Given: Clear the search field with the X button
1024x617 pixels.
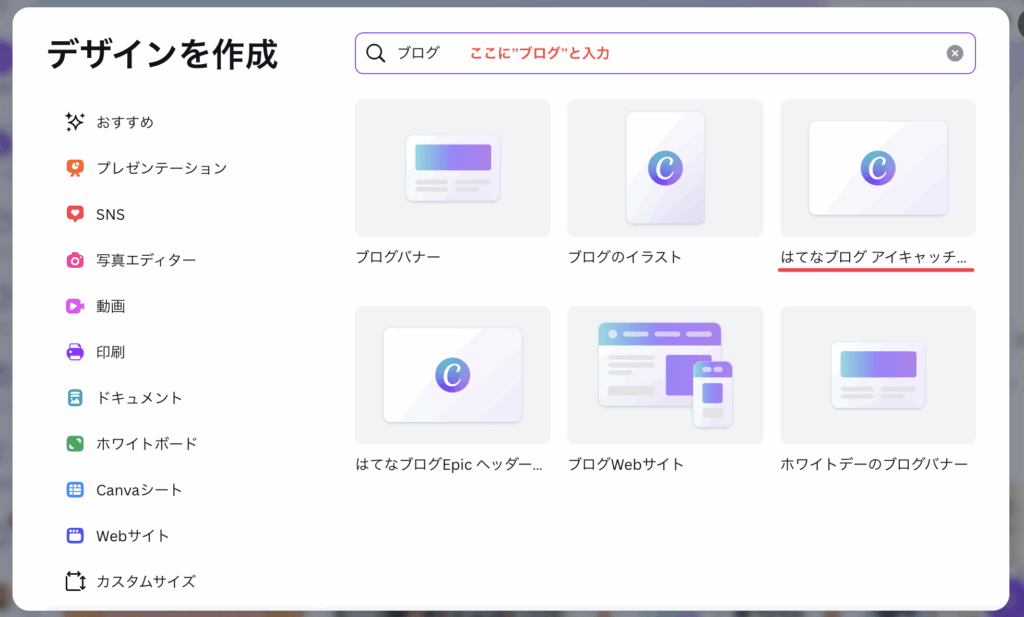Looking at the screenshot, I should coord(955,53).
